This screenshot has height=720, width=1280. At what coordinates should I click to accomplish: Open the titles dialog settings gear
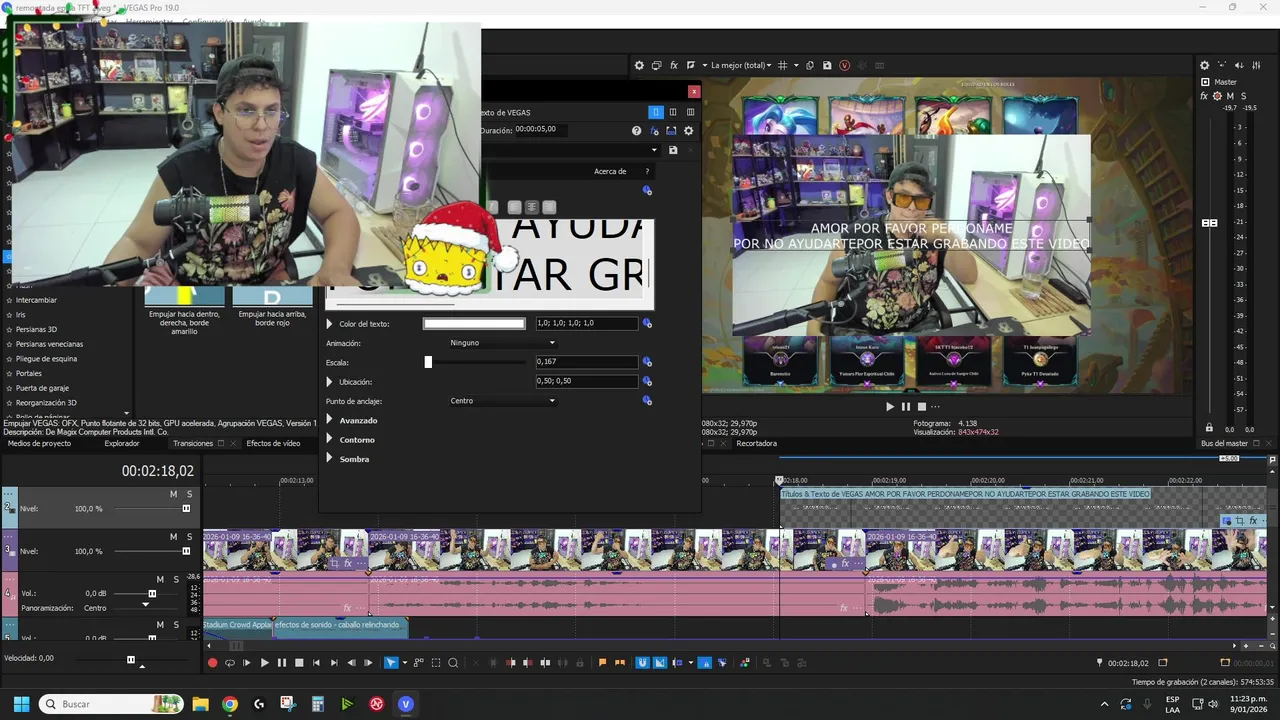coord(688,130)
